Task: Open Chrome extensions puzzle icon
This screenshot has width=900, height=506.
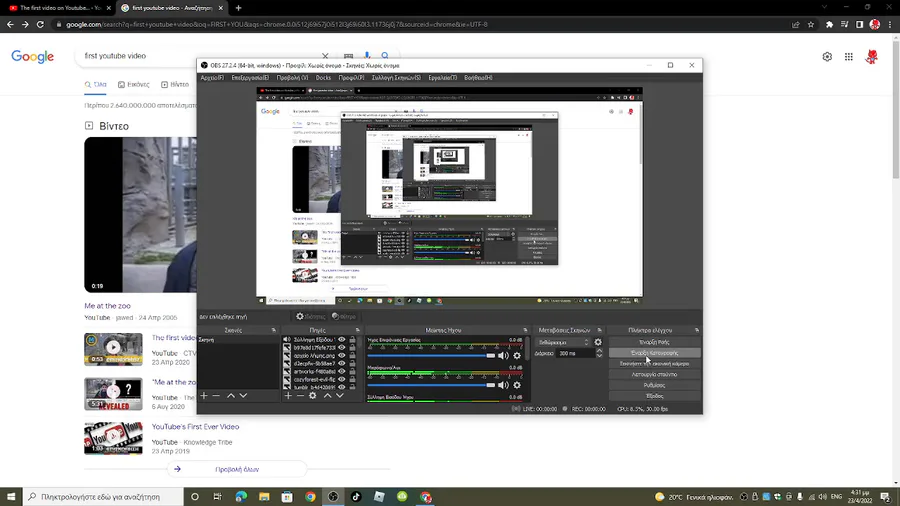Action: (829, 25)
